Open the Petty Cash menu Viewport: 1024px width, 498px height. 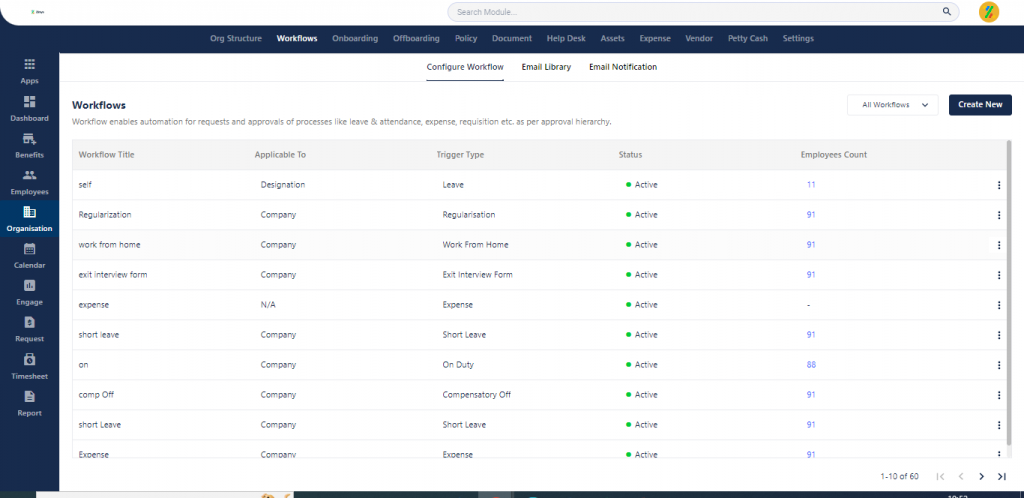coord(748,39)
